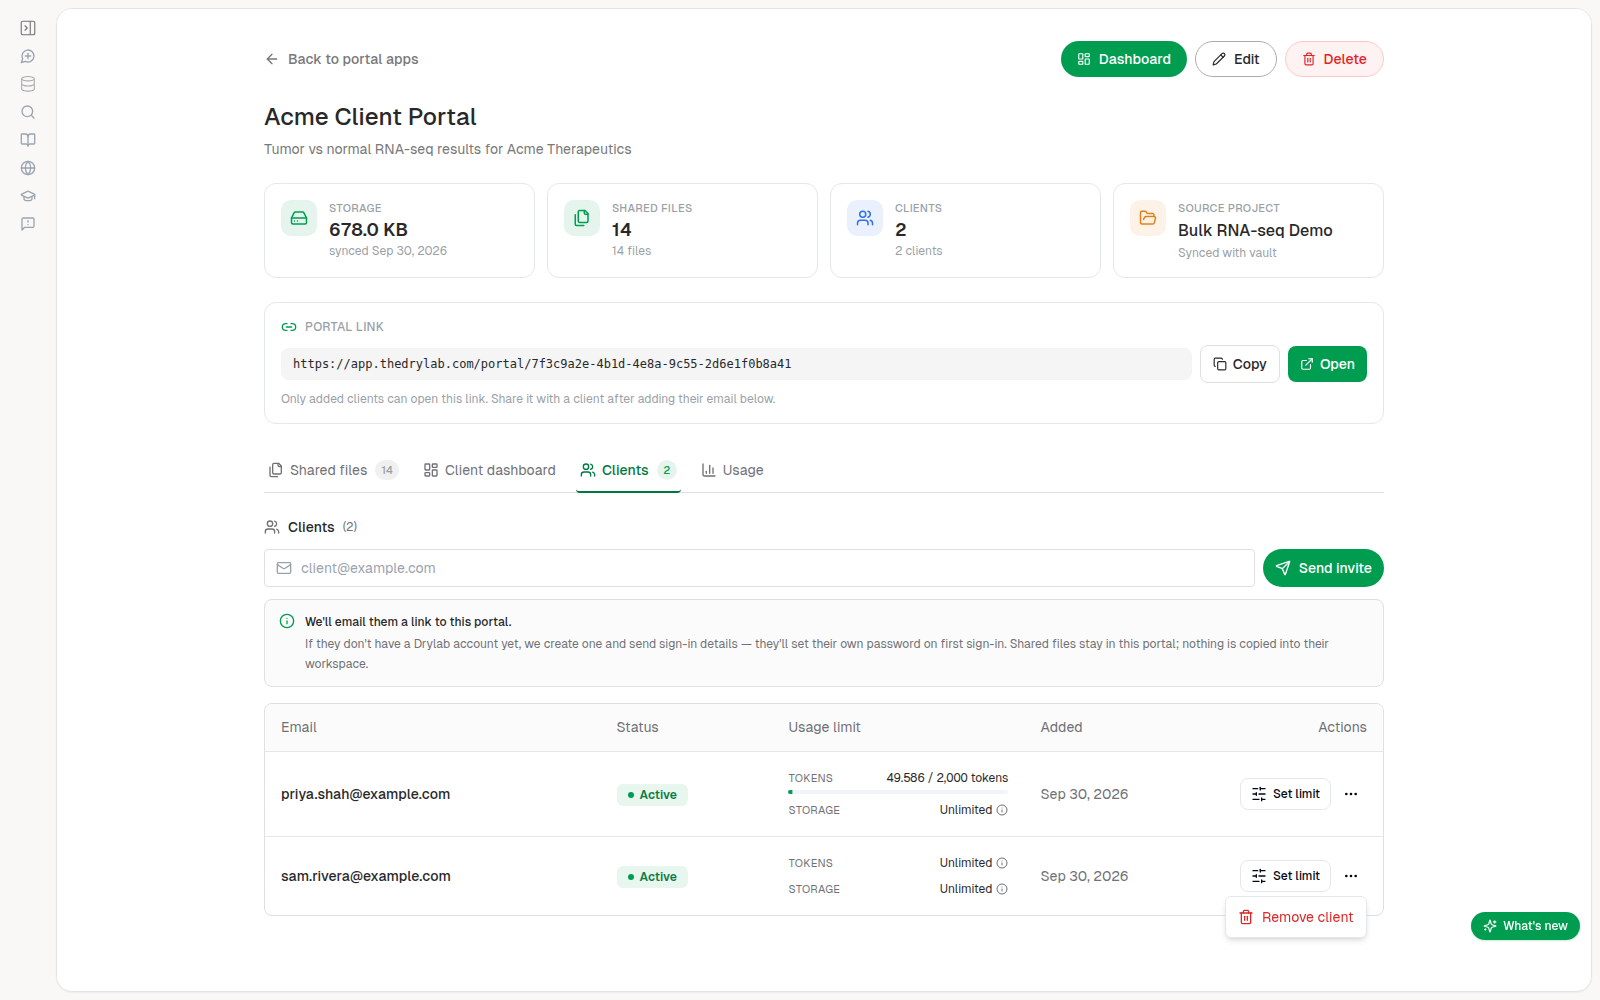The image size is (1600, 1000).
Task: Open the portal Dashboard button
Action: point(1123,59)
